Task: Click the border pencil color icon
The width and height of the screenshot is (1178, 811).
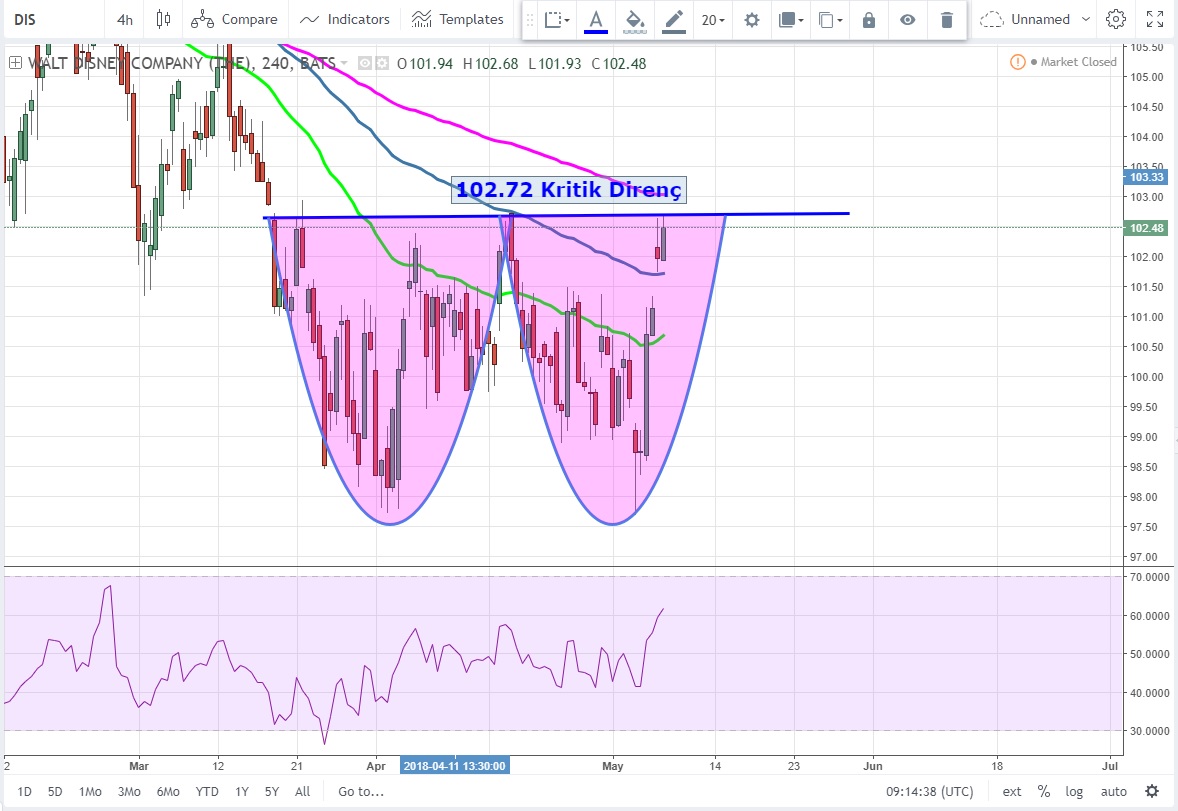Action: (x=674, y=20)
